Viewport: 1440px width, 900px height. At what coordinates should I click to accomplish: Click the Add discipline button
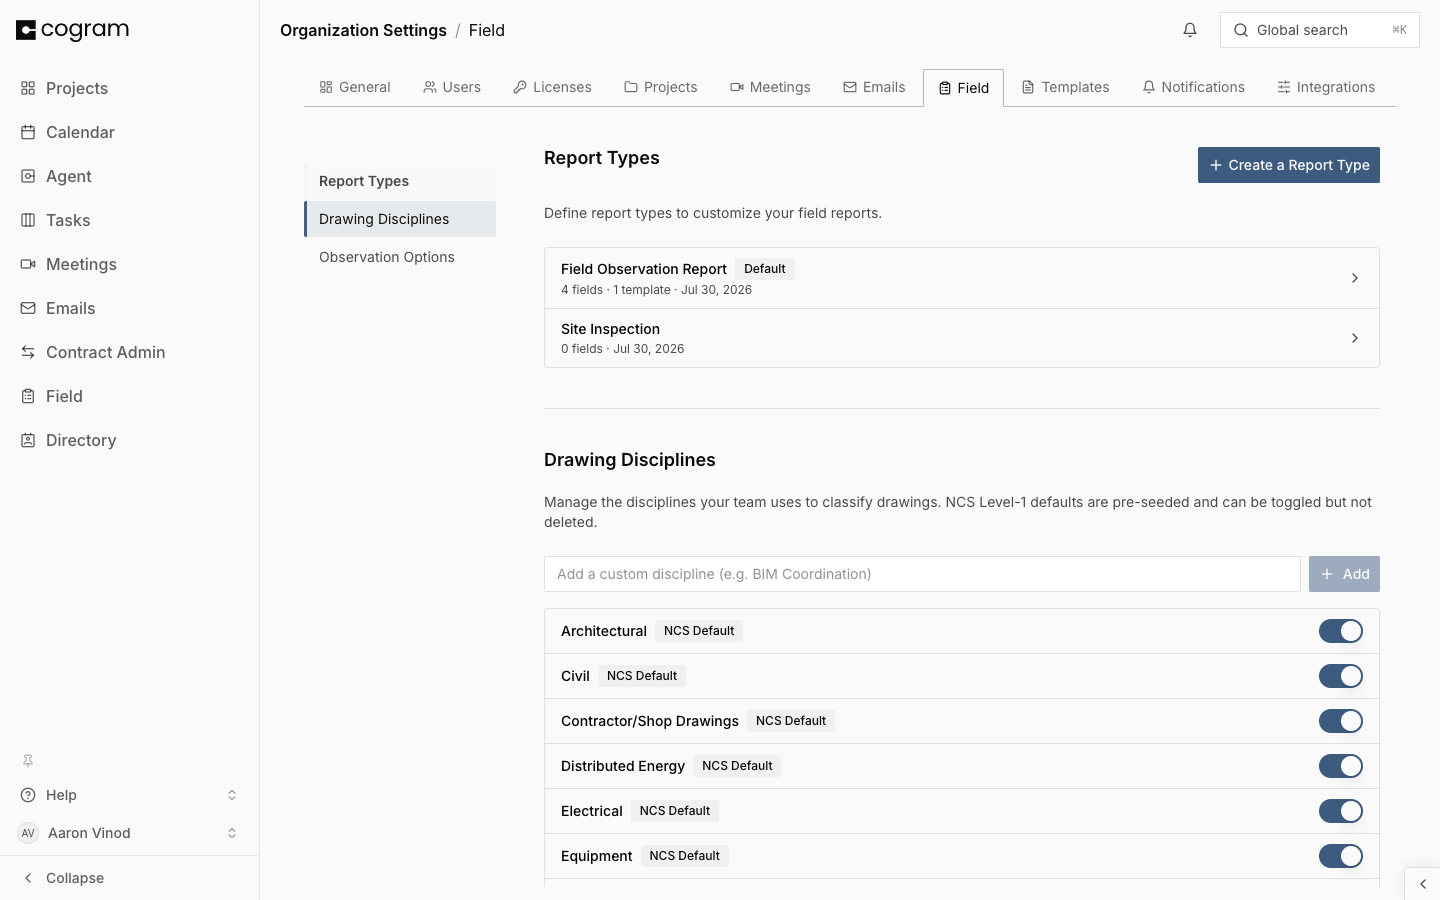(1344, 574)
